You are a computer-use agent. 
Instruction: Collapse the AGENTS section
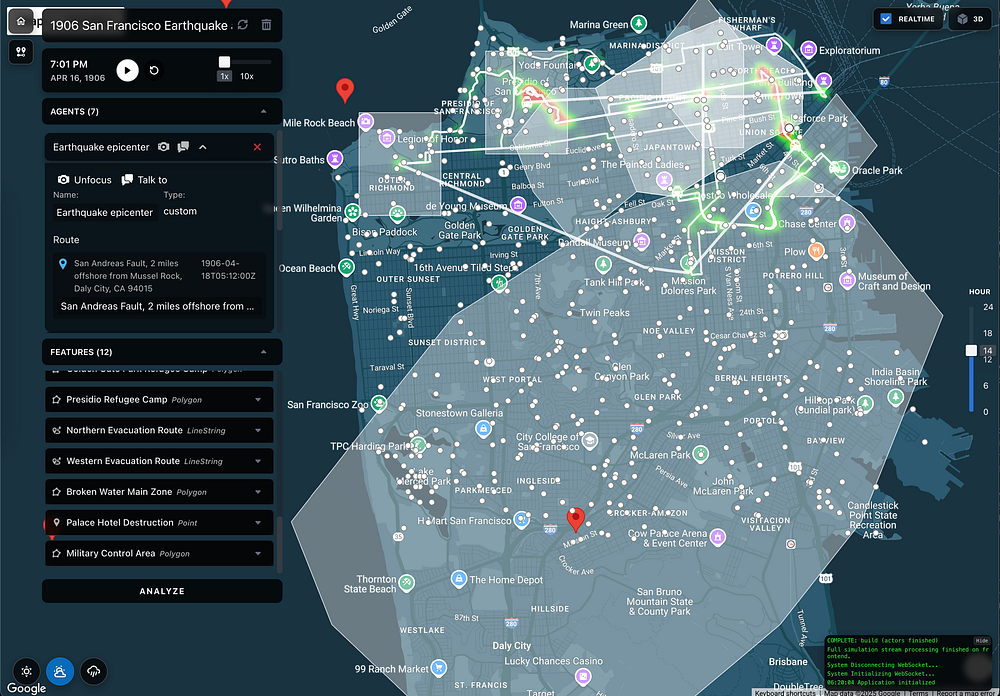[263, 112]
